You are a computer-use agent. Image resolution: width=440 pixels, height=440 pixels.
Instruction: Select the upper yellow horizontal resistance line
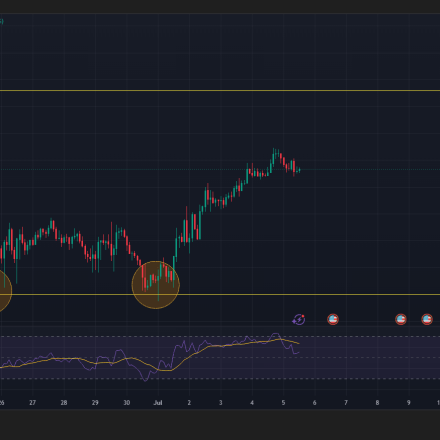point(220,90)
